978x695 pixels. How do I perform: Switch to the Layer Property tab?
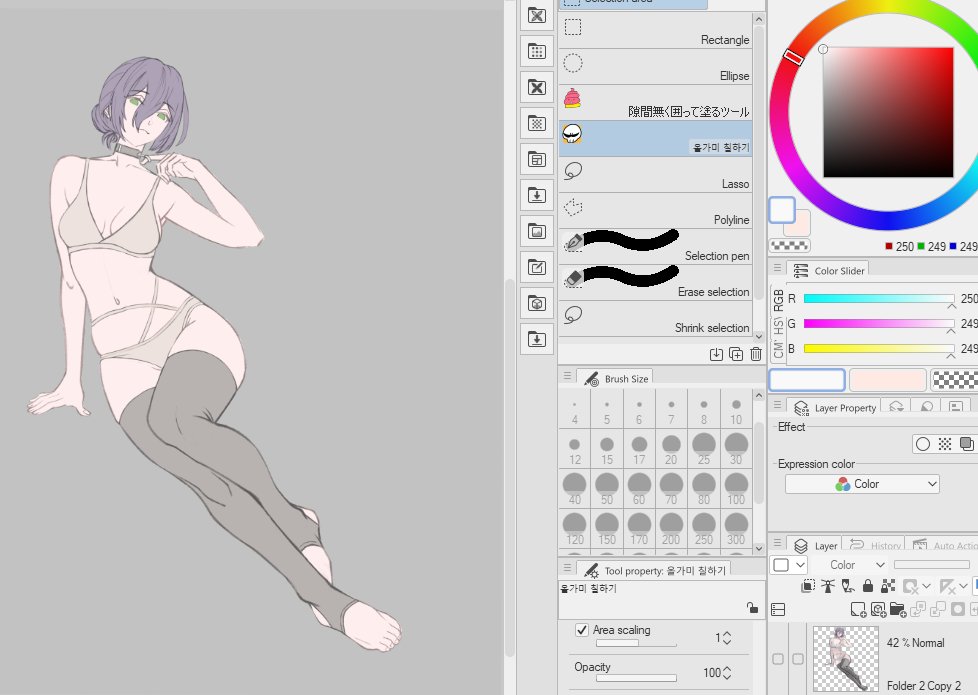(835, 408)
